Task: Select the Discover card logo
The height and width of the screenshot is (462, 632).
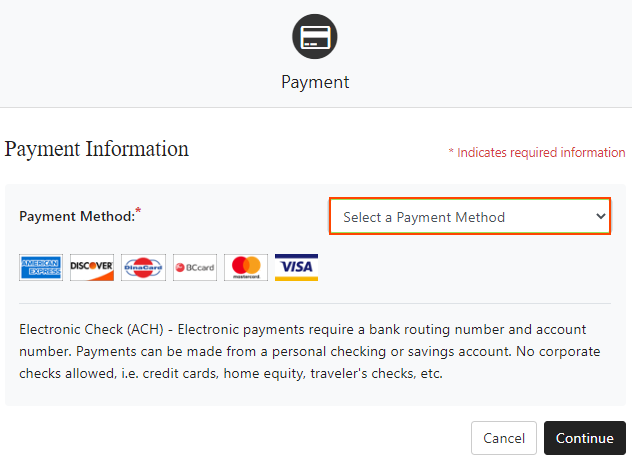Action: [x=92, y=267]
